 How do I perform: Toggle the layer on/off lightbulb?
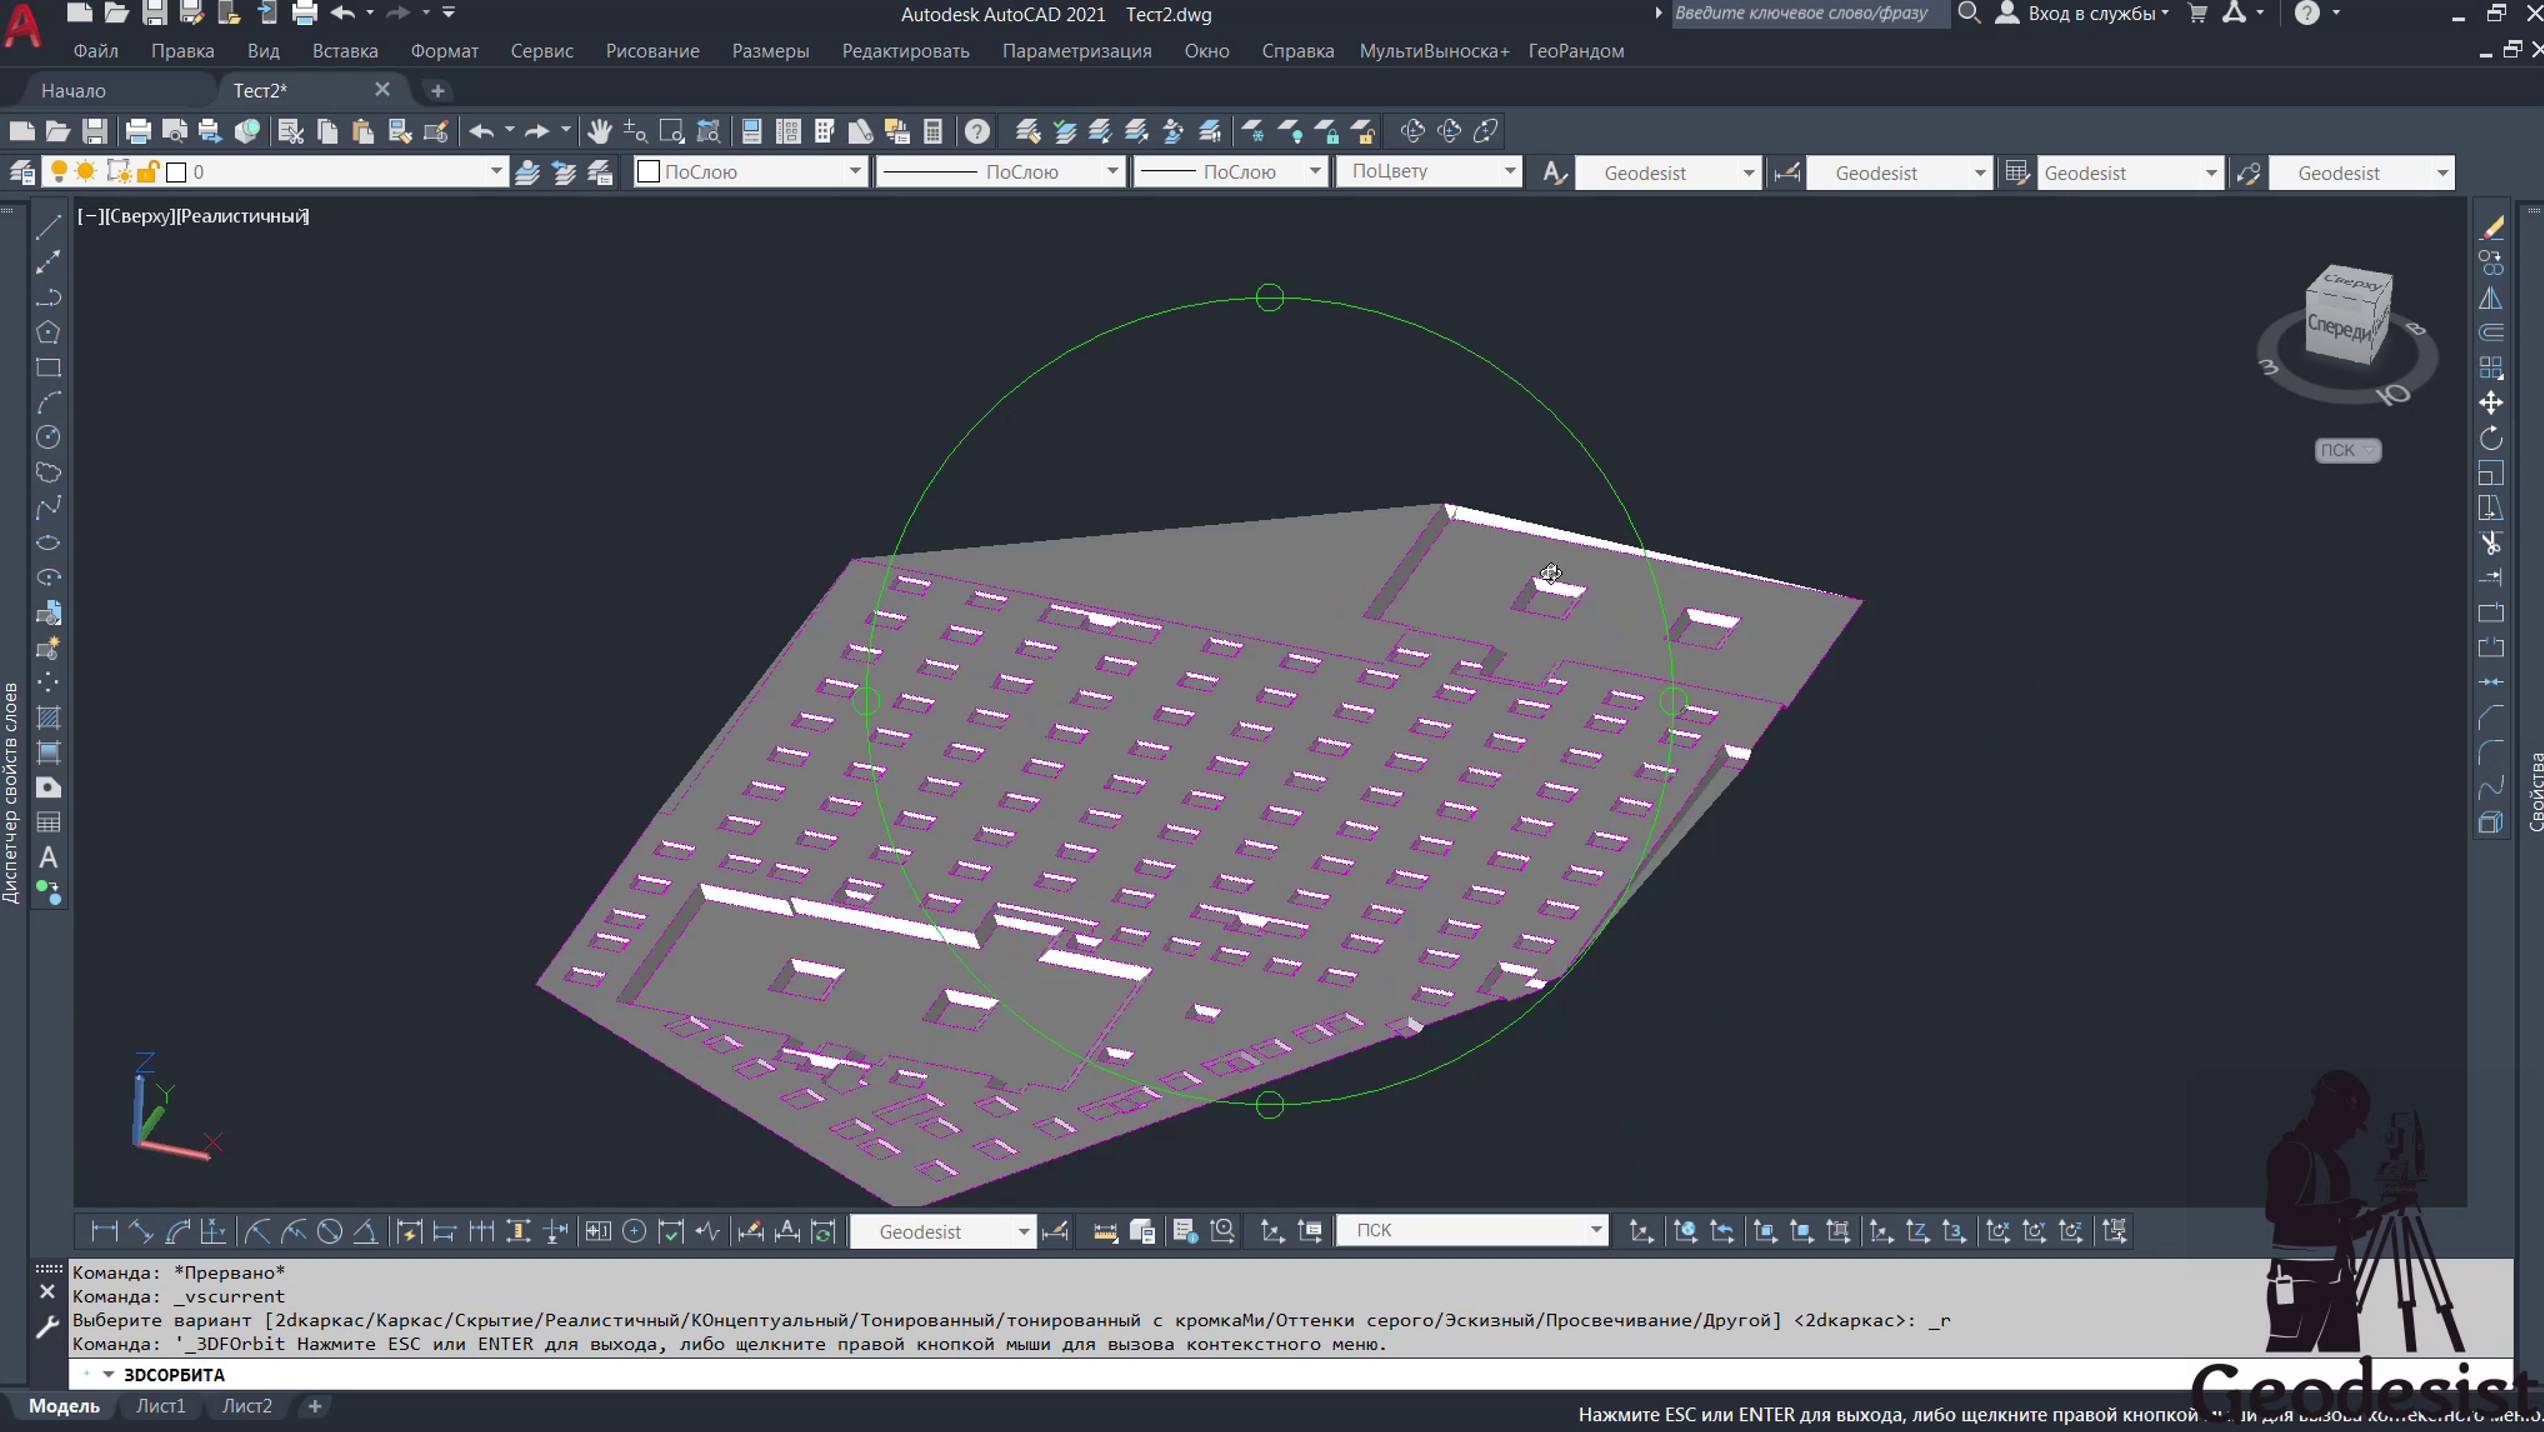59,172
